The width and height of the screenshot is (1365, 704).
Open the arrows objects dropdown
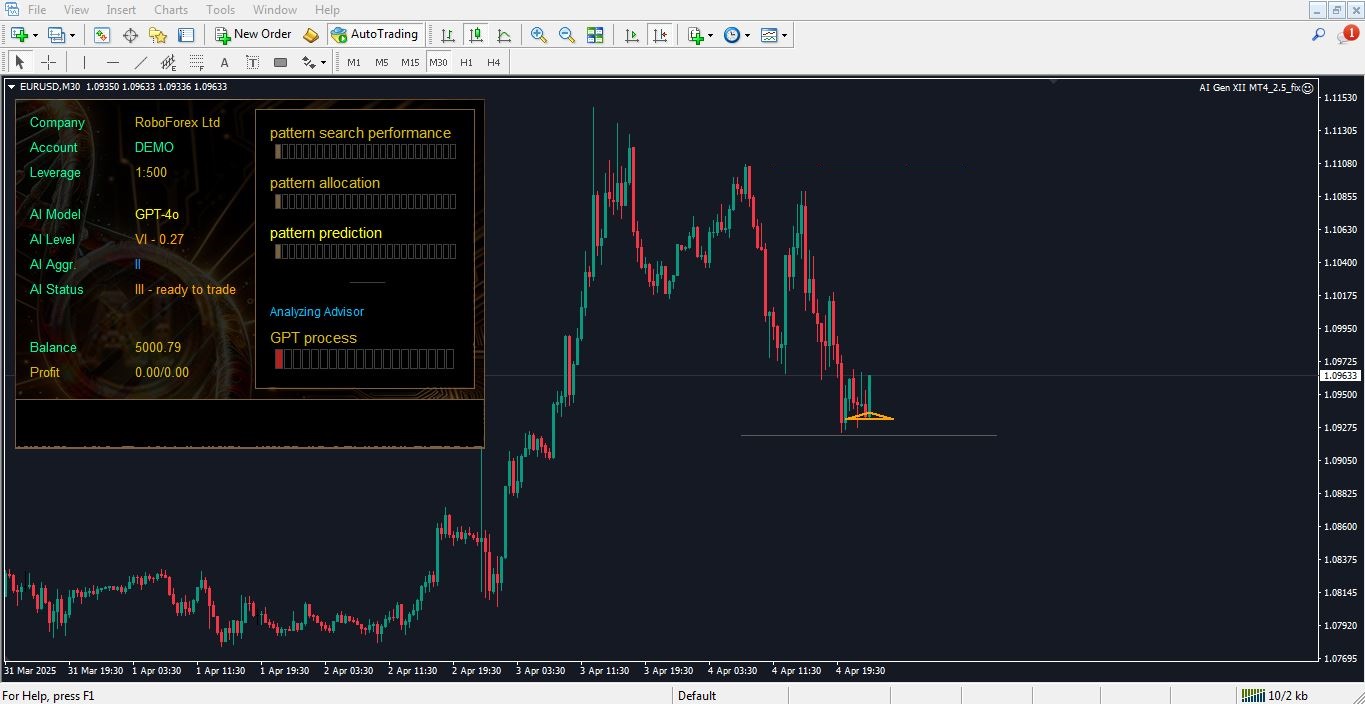click(x=323, y=62)
